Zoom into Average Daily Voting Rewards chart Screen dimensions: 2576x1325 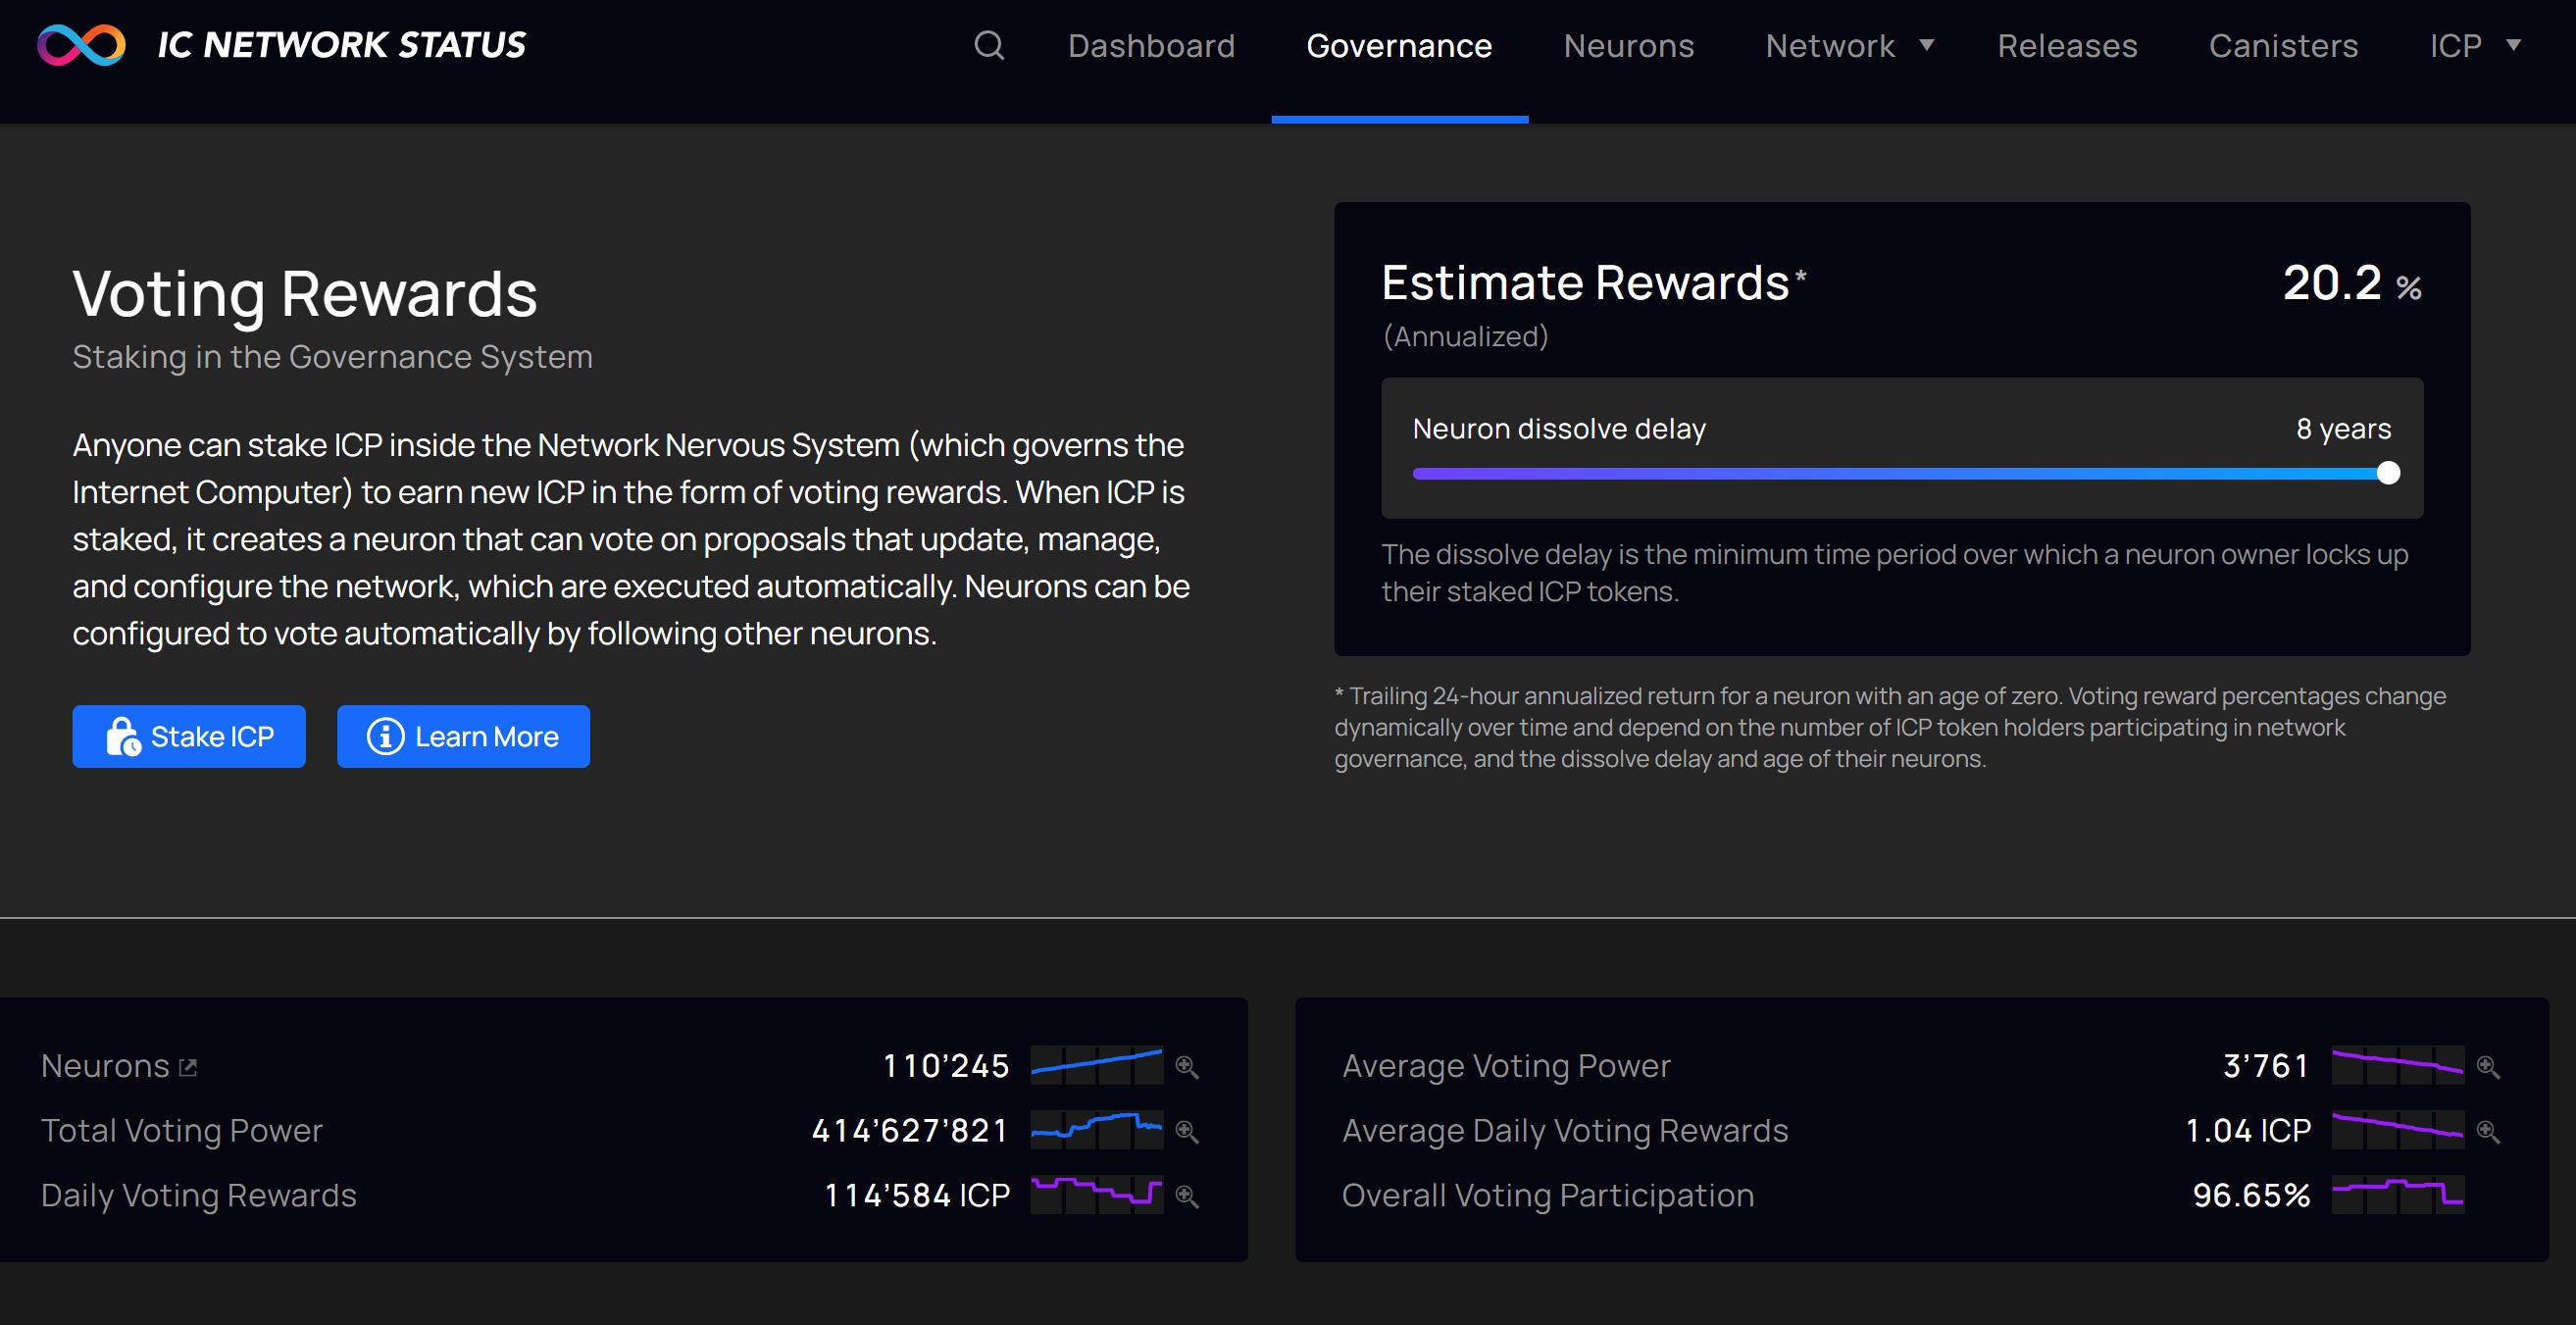coord(2488,1131)
